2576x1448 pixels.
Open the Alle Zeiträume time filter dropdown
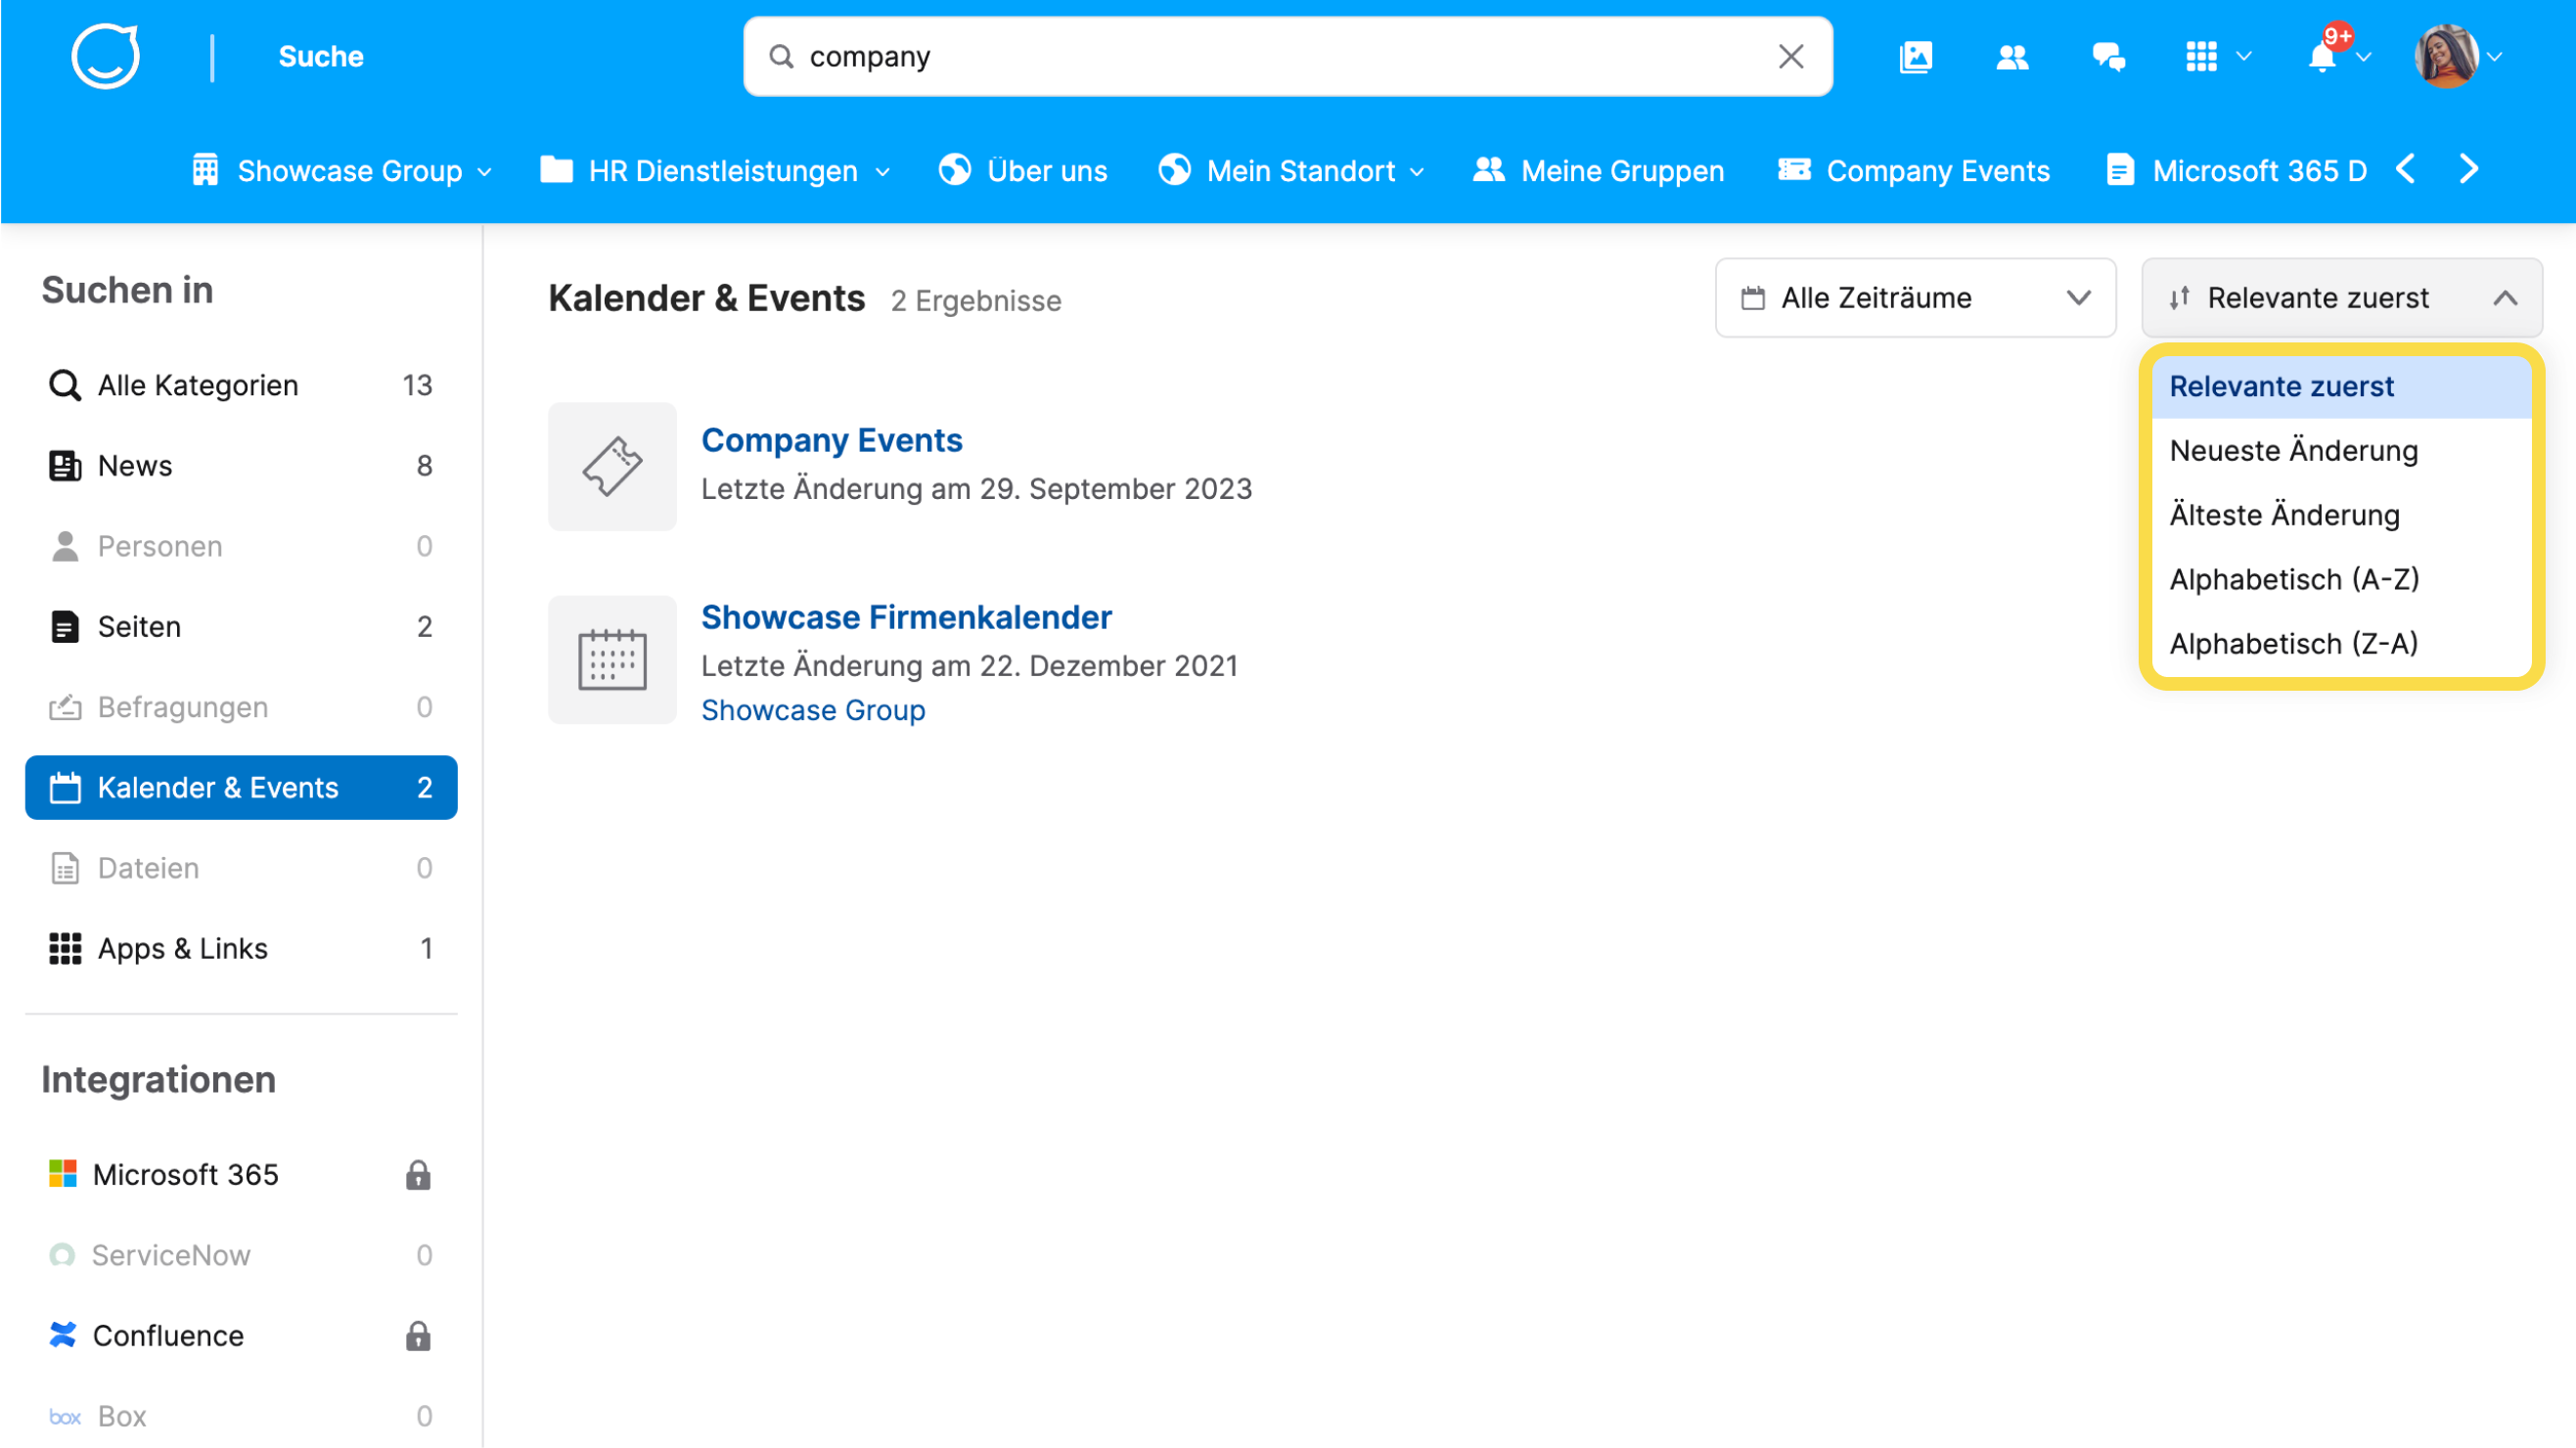pyautogui.click(x=1915, y=298)
